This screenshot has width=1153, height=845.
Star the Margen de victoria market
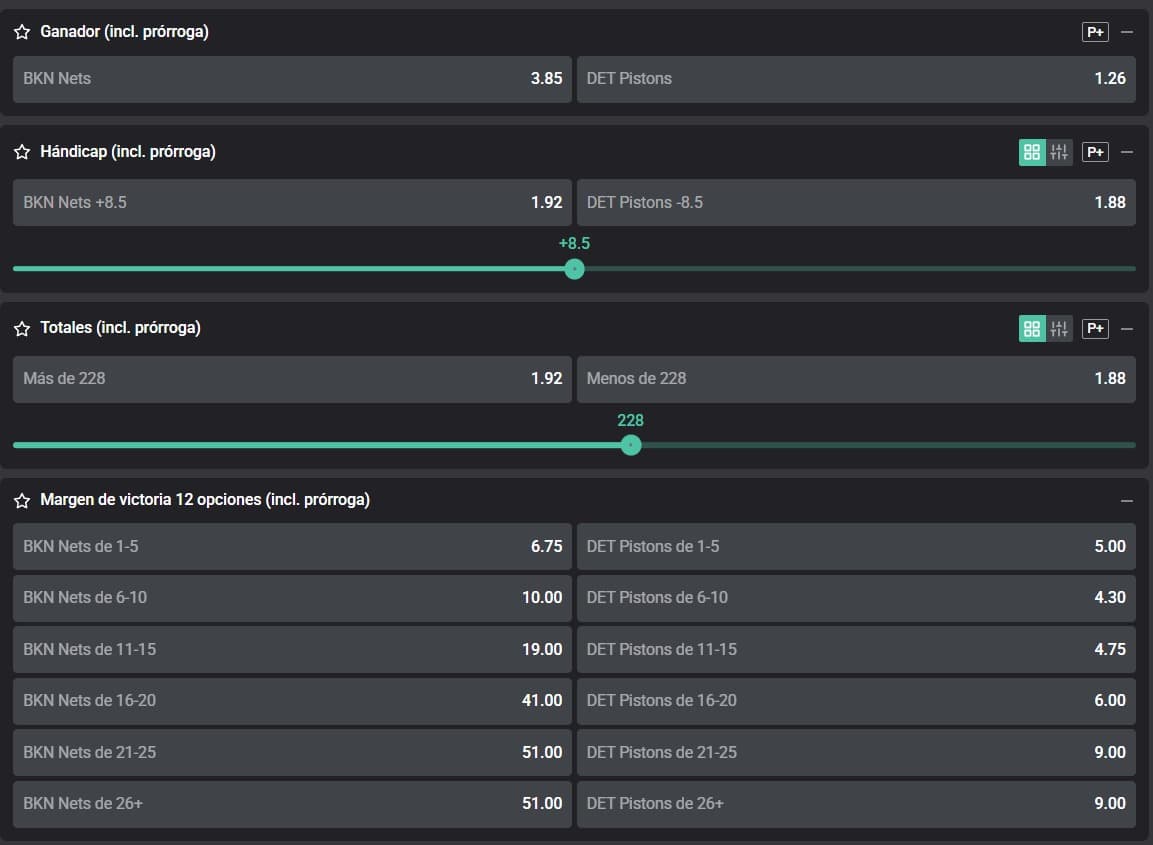[x=22, y=500]
